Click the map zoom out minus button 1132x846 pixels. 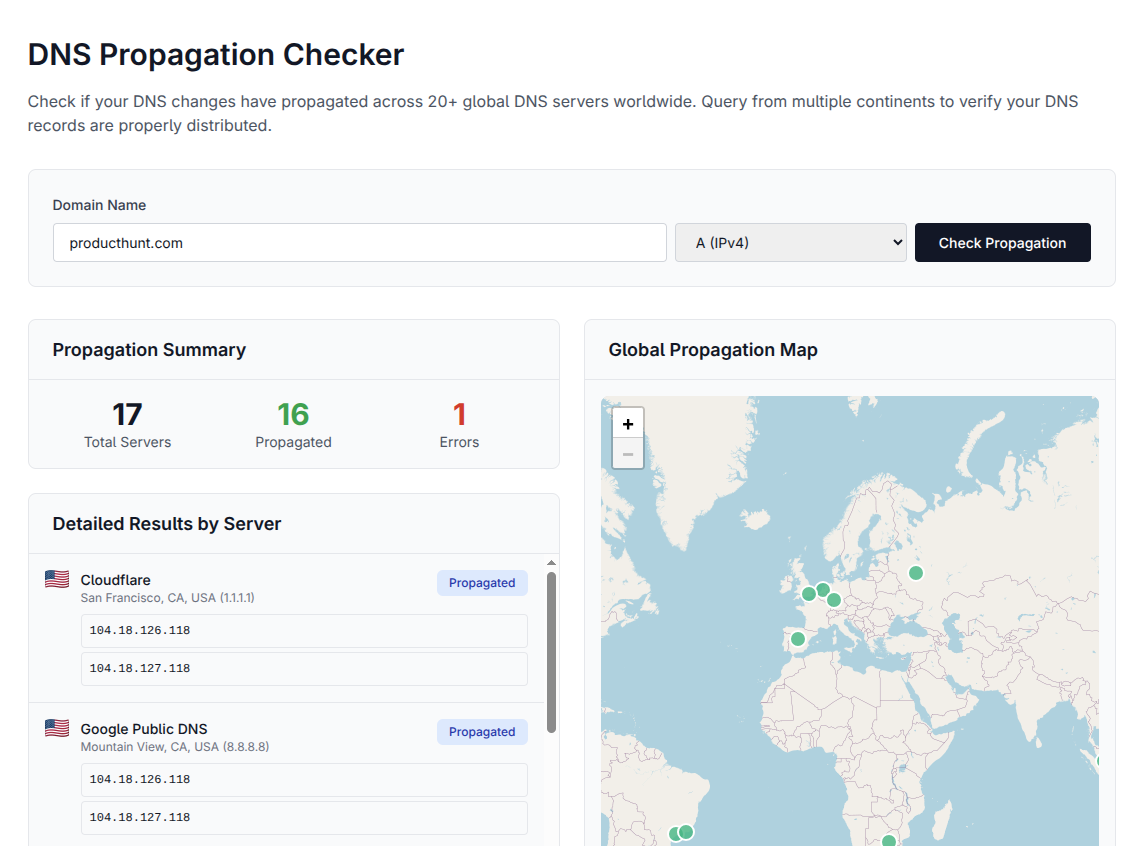628,454
